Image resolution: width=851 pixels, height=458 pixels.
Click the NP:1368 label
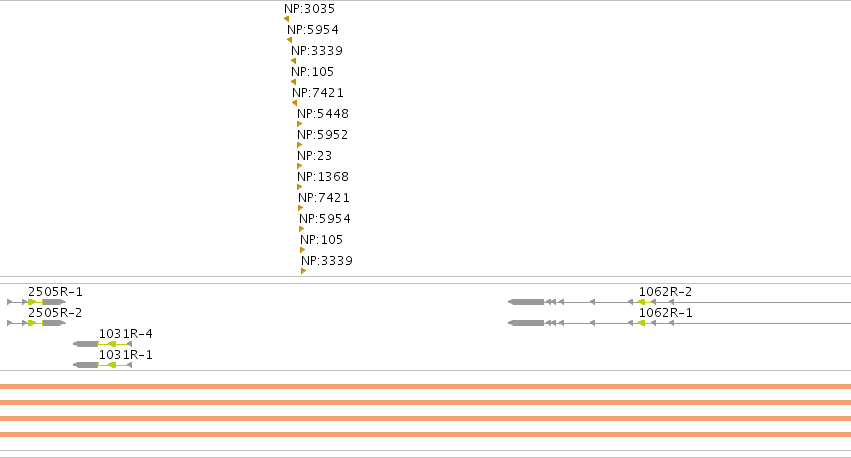pos(323,177)
